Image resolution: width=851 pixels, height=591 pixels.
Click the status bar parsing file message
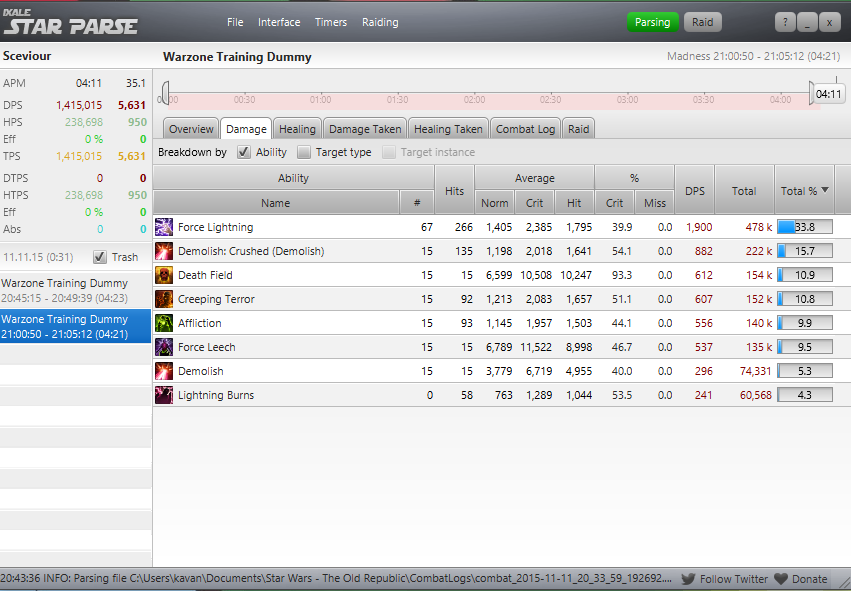pos(336,579)
